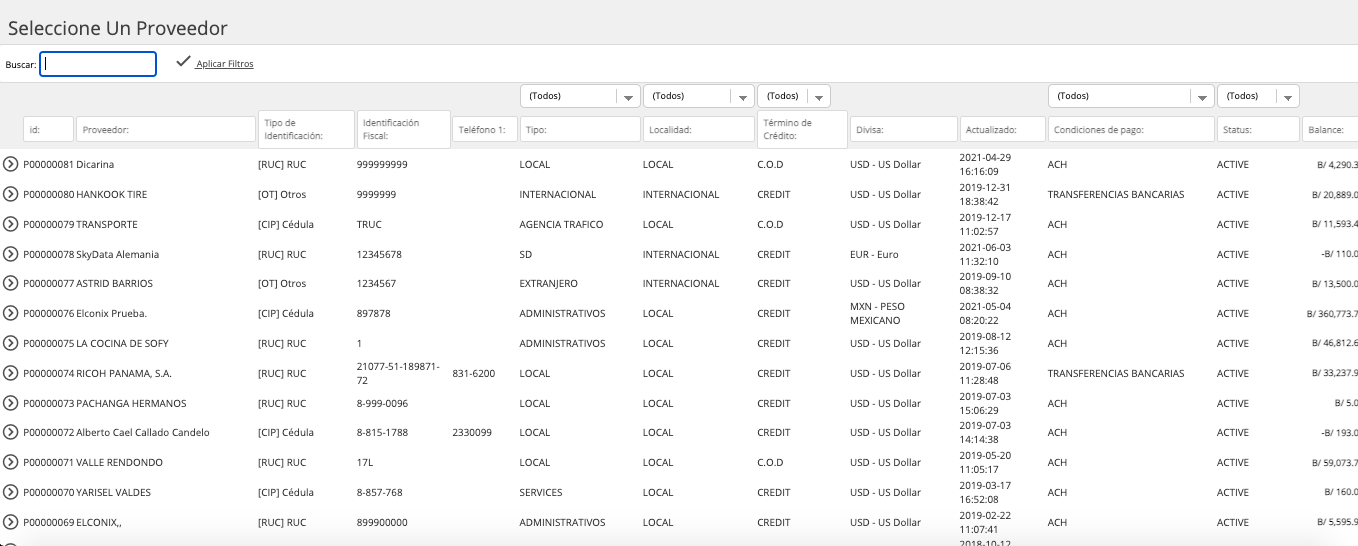The height and width of the screenshot is (546, 1358).
Task: Click phone number 831-6200
Action: tap(473, 373)
